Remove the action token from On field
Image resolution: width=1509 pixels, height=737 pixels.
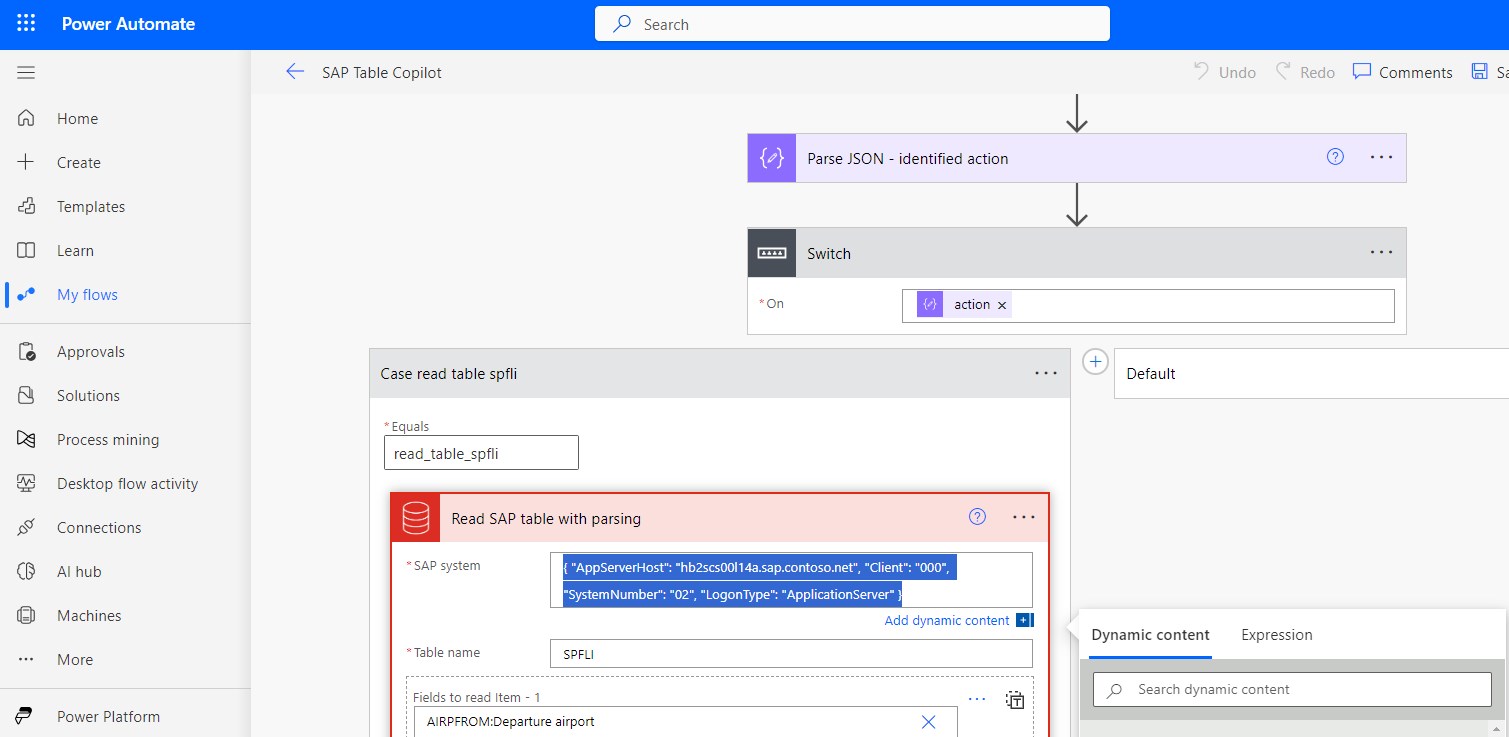tap(1002, 305)
